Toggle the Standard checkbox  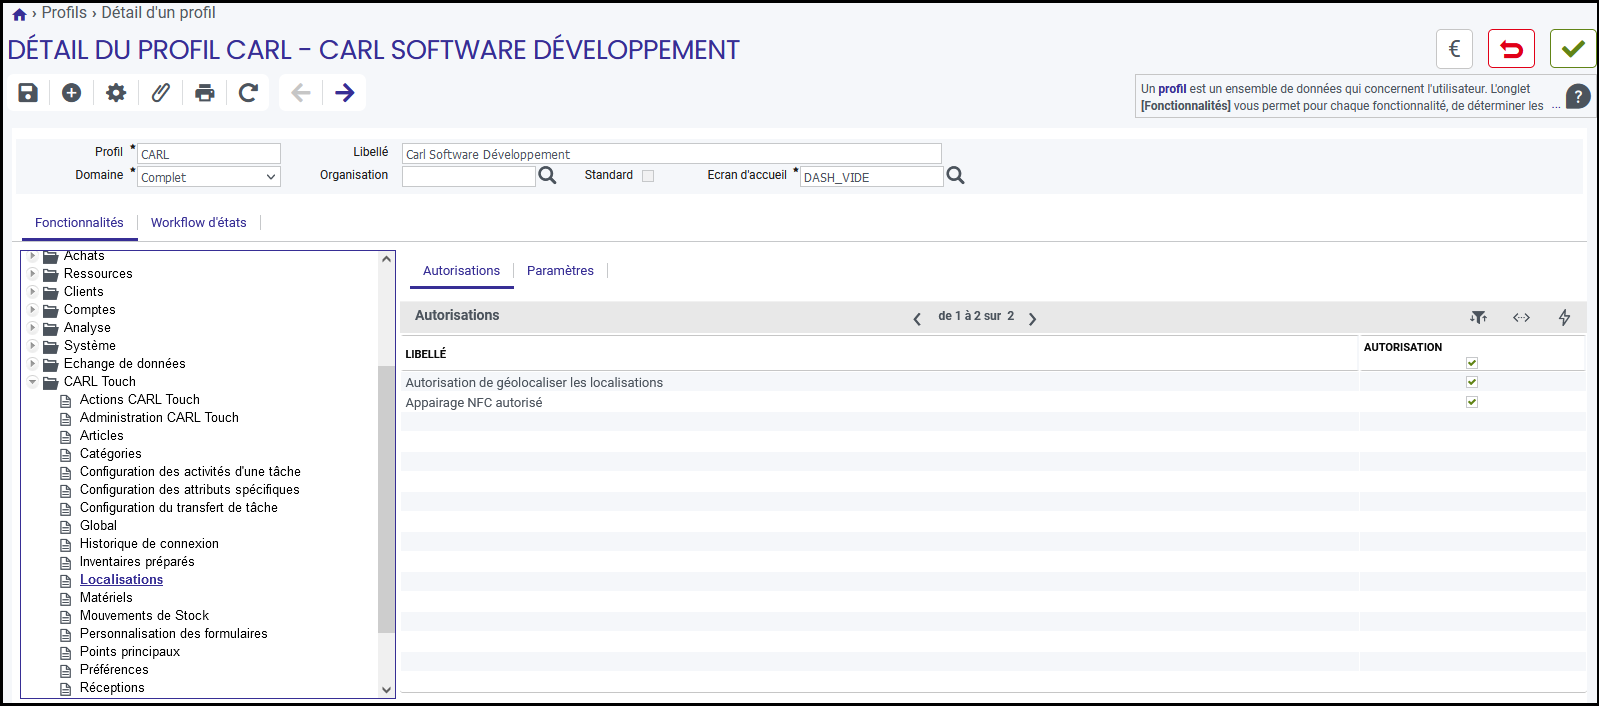(648, 176)
